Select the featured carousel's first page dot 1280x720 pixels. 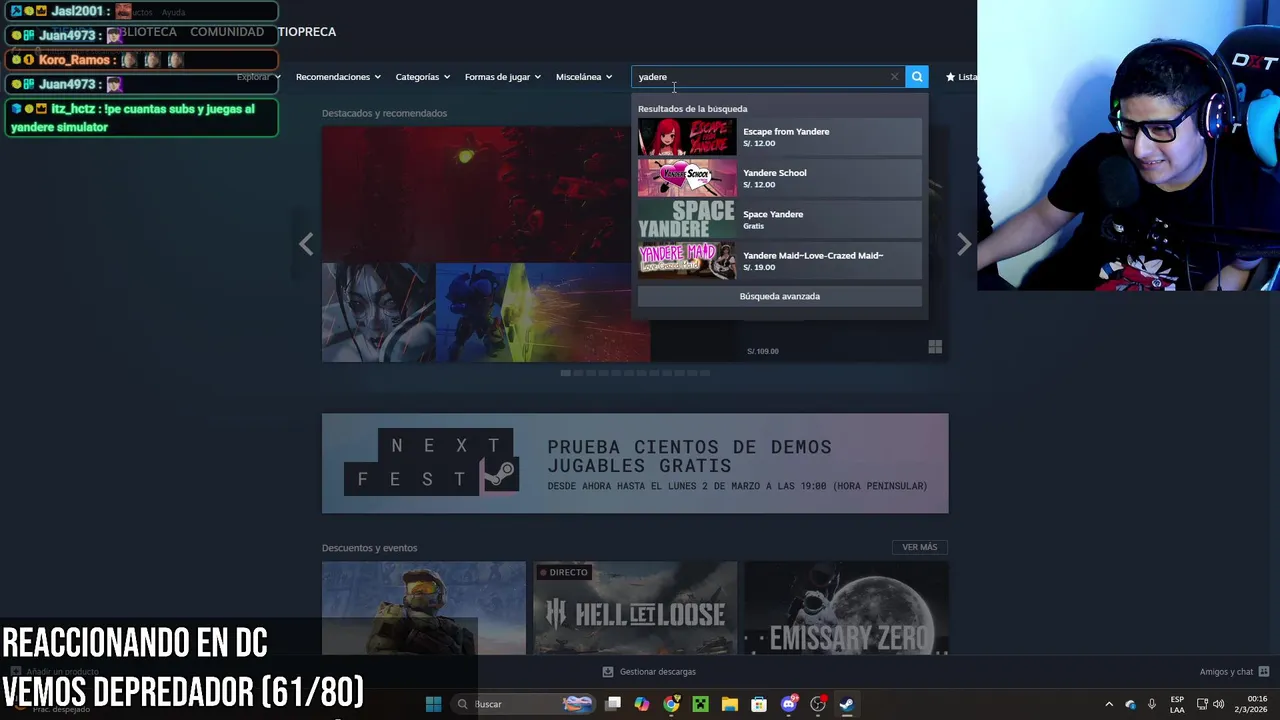point(566,373)
